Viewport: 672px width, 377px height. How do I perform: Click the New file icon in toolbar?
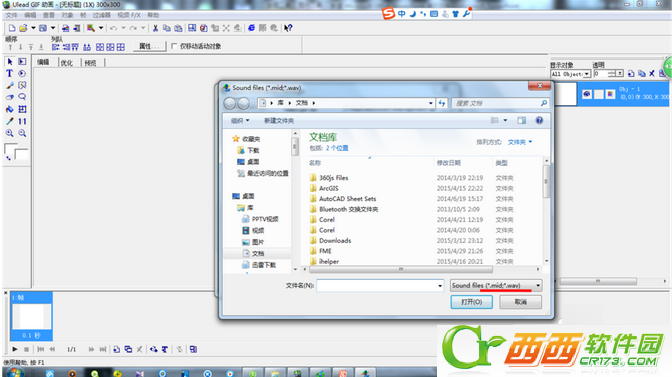click(x=12, y=28)
